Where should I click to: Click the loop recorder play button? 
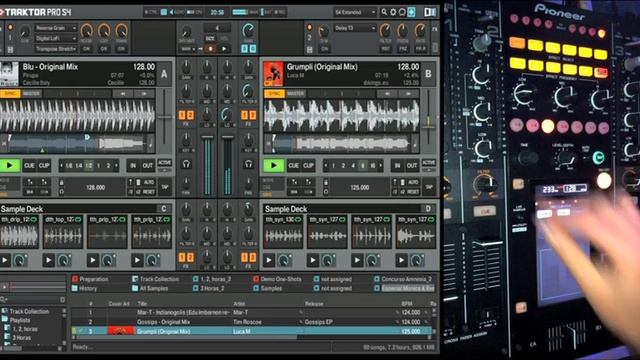(x=224, y=49)
